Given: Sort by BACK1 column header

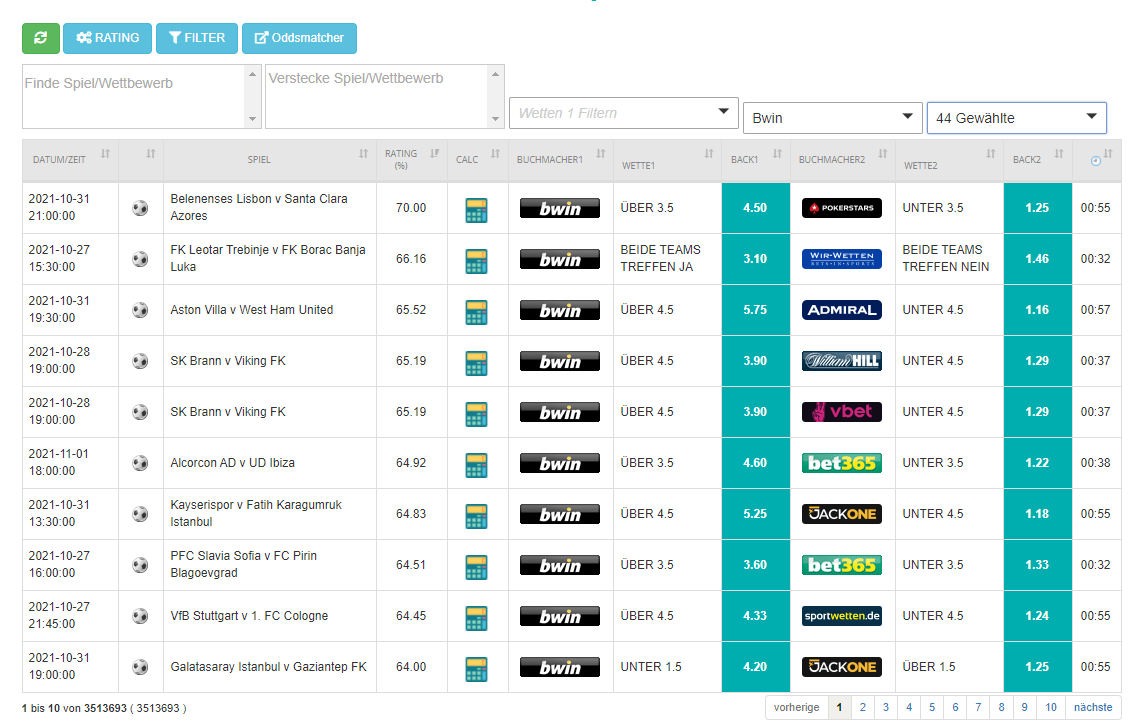Looking at the screenshot, I should pos(756,160).
